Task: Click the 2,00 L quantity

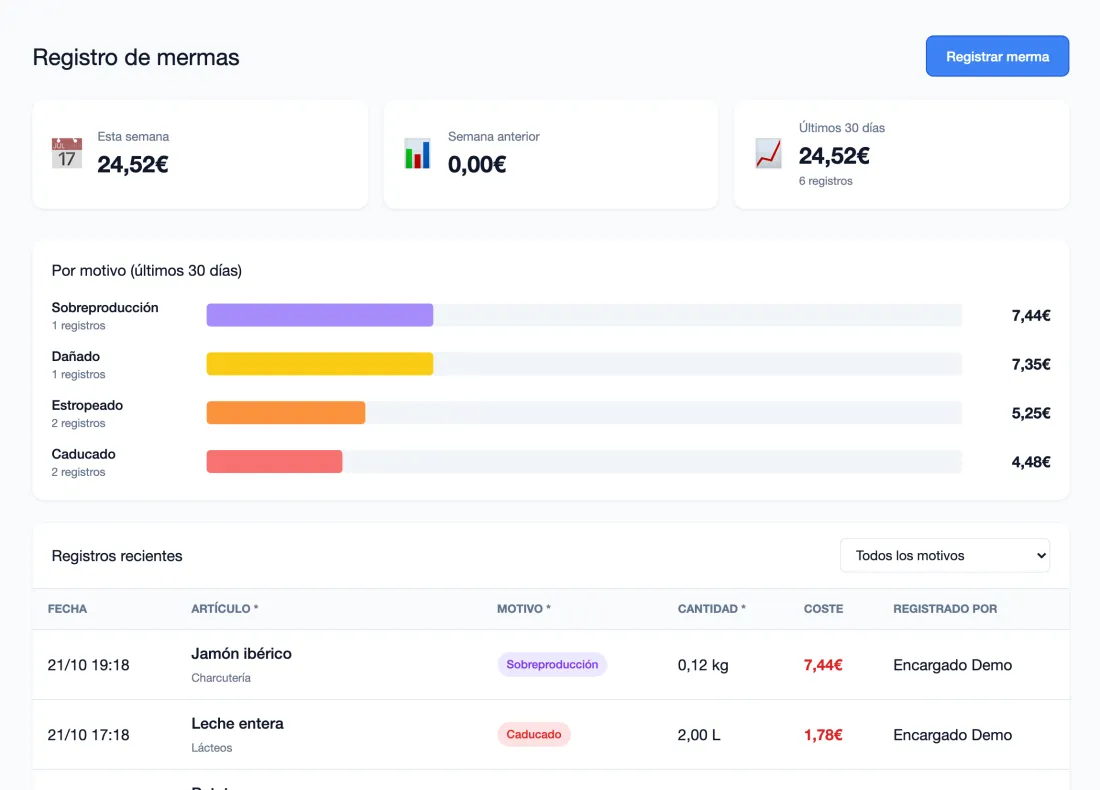Action: pos(699,735)
